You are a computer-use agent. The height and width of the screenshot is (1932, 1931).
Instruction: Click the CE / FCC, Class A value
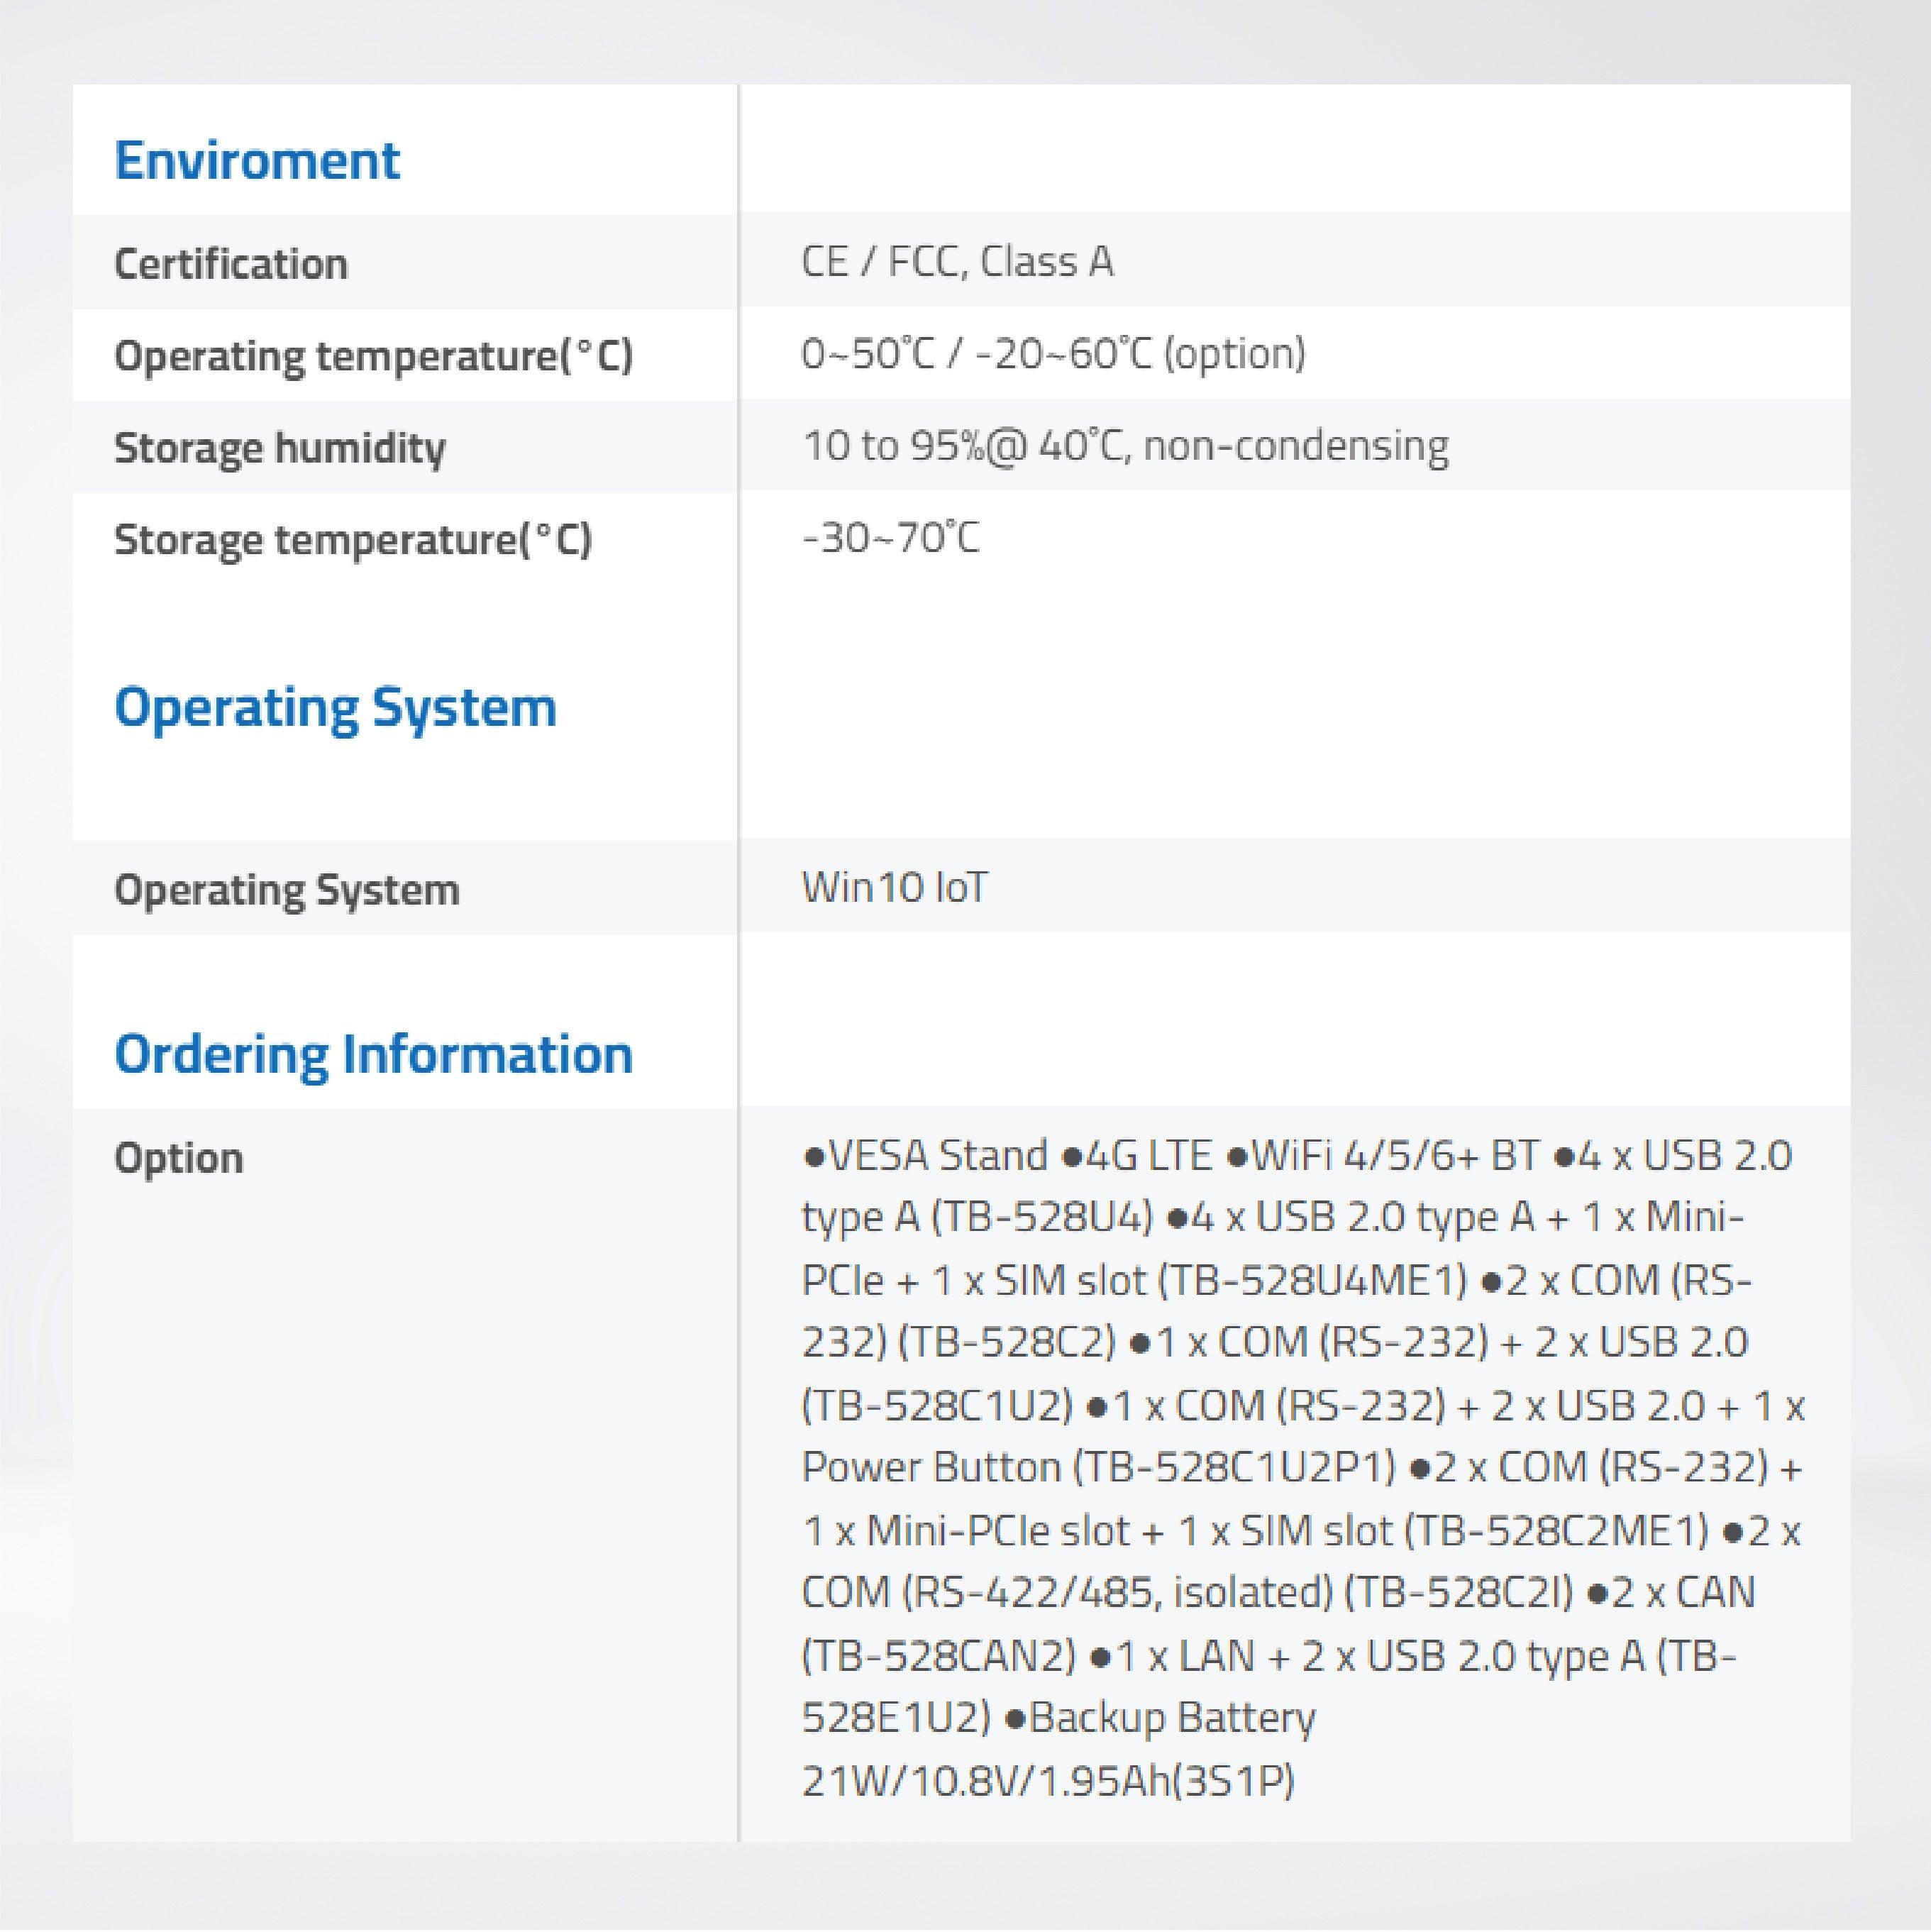click(x=957, y=261)
